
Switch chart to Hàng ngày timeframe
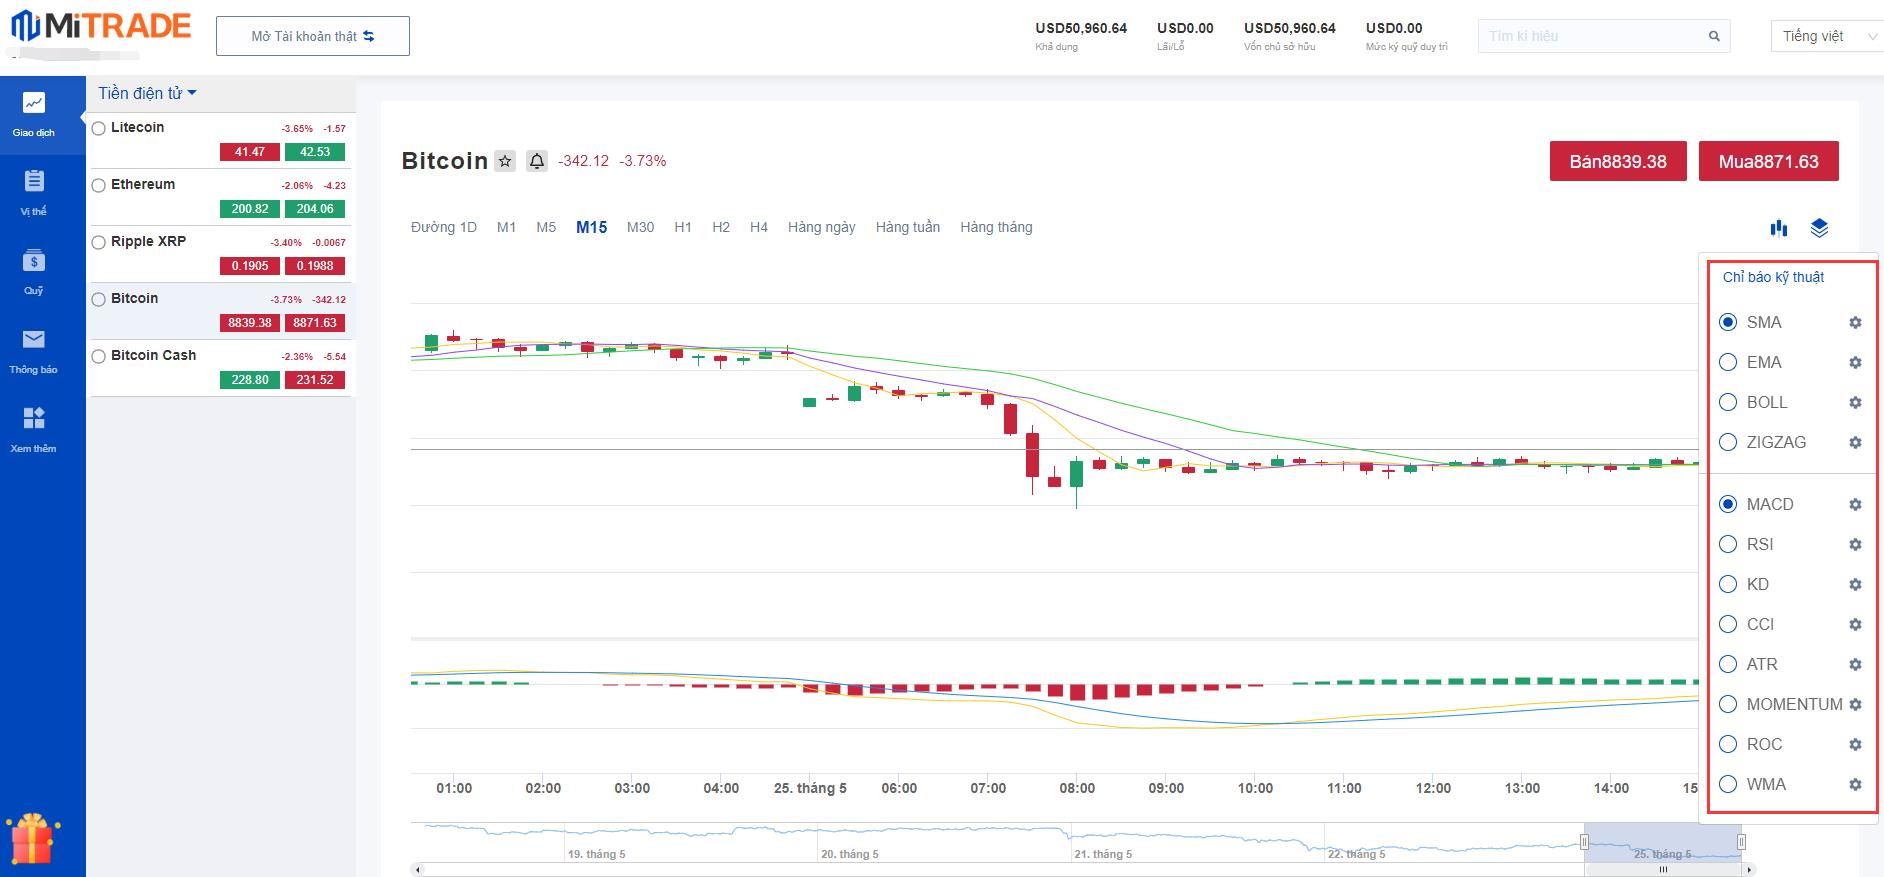point(822,227)
